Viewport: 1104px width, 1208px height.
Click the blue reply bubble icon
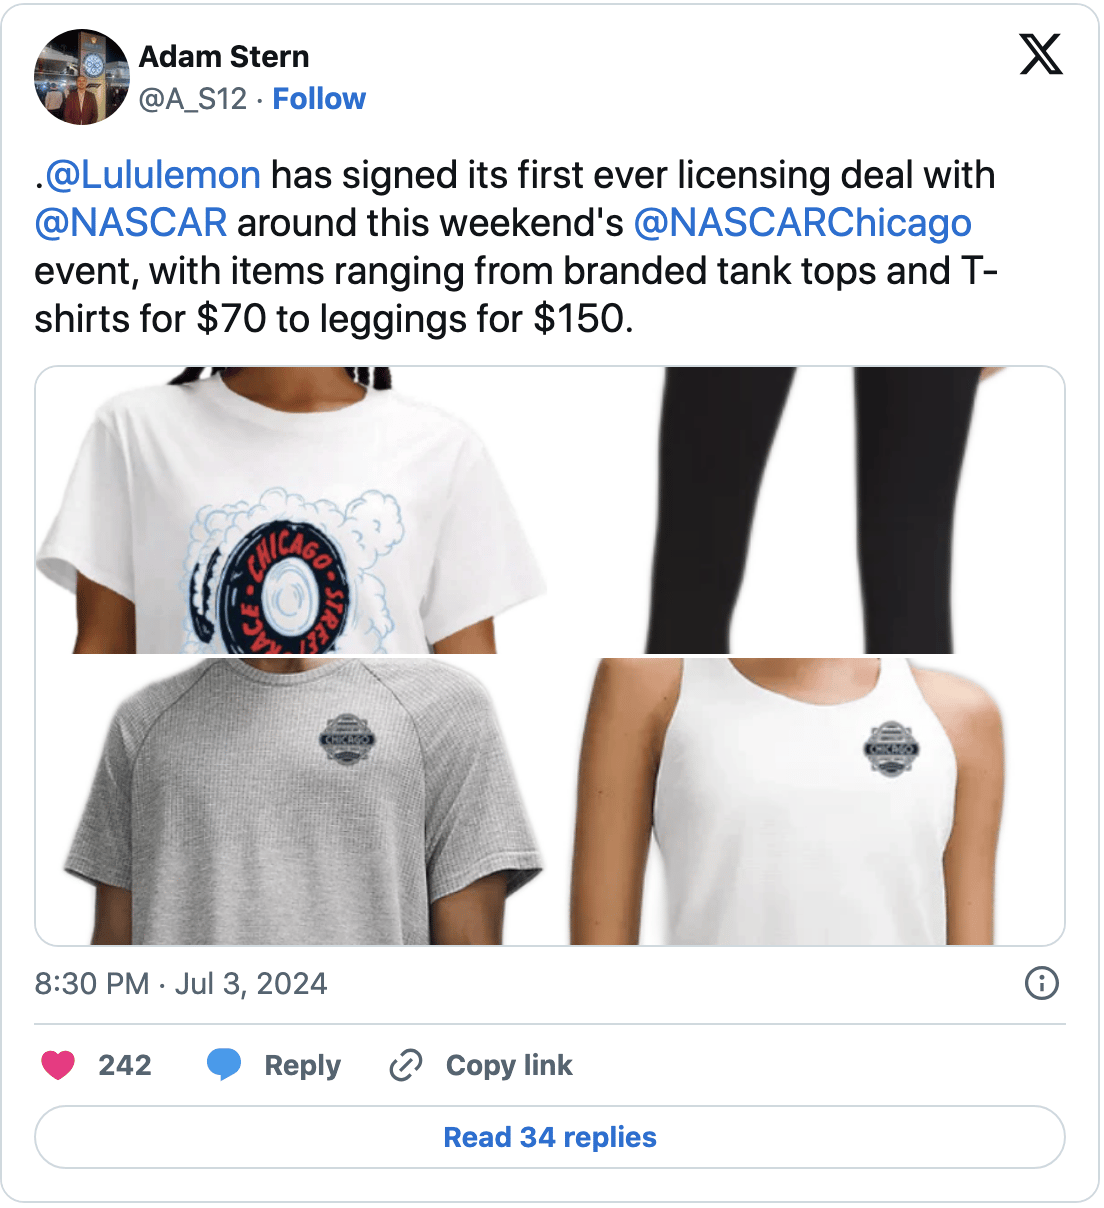point(224,1065)
